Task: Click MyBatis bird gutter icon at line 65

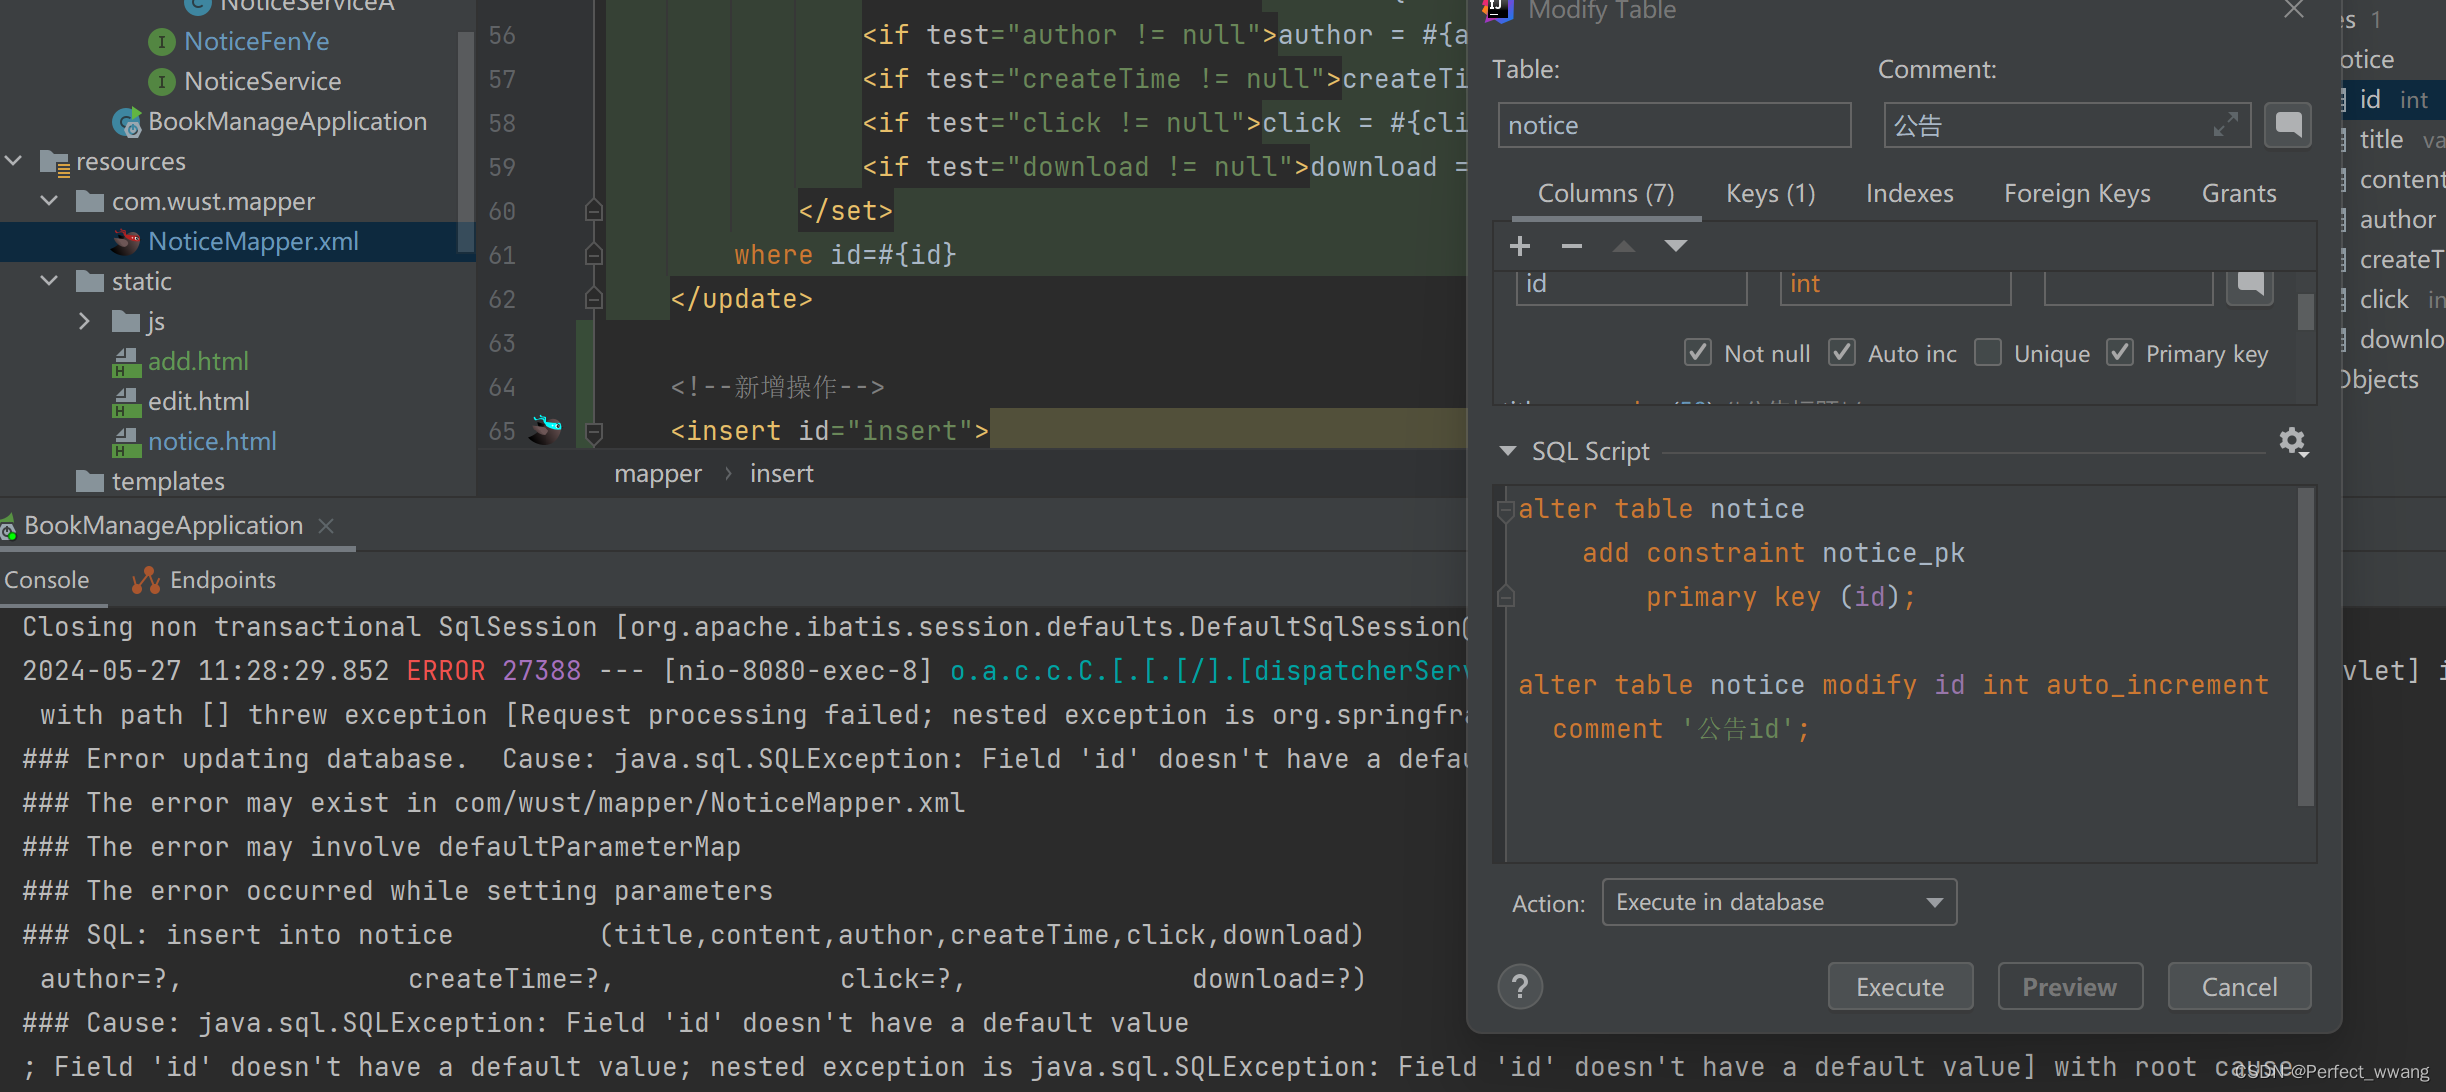Action: (x=545, y=430)
